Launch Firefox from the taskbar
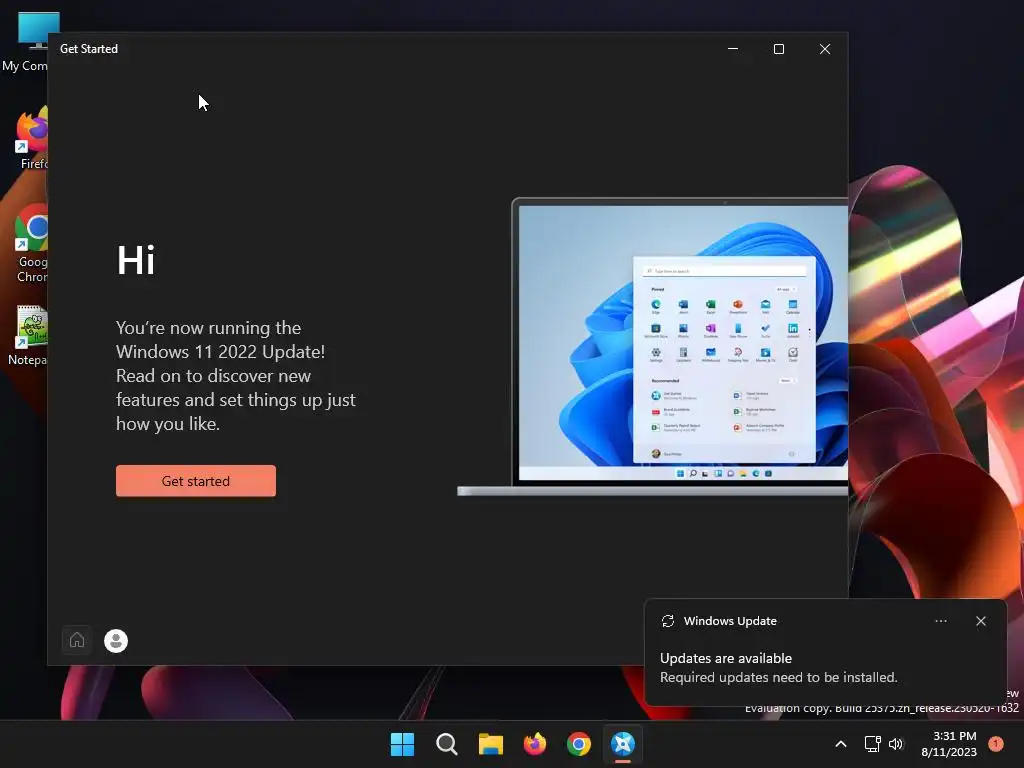 click(535, 744)
